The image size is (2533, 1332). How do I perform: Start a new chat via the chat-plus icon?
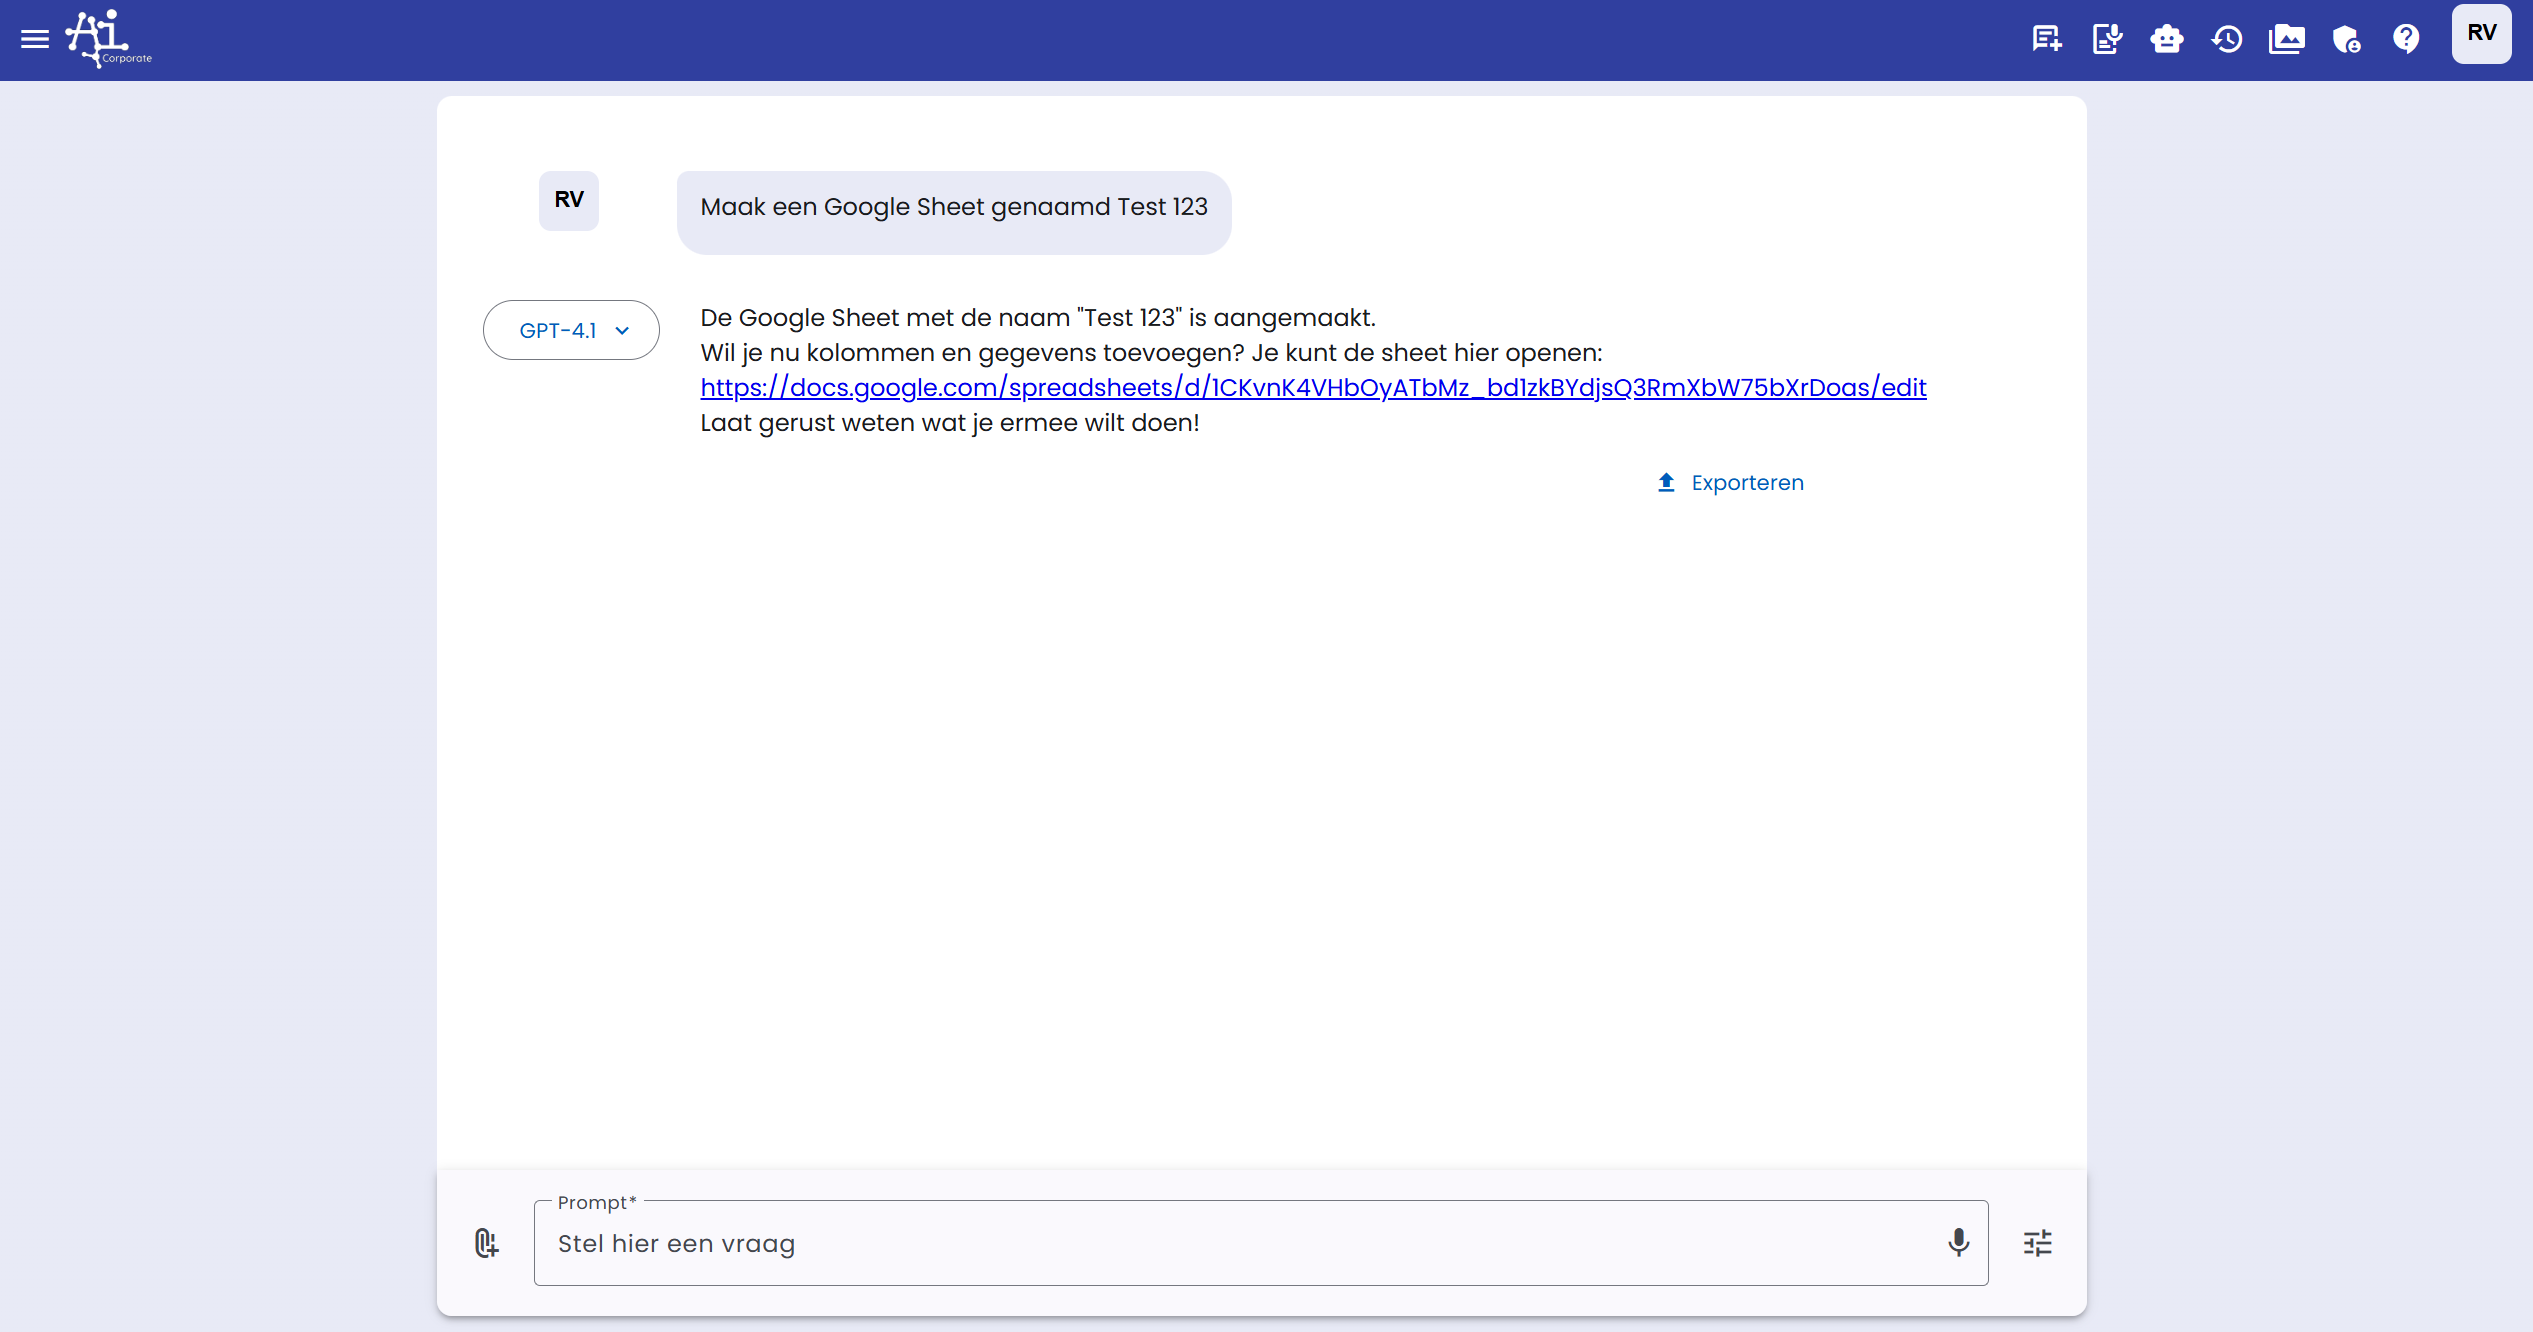2046,39
